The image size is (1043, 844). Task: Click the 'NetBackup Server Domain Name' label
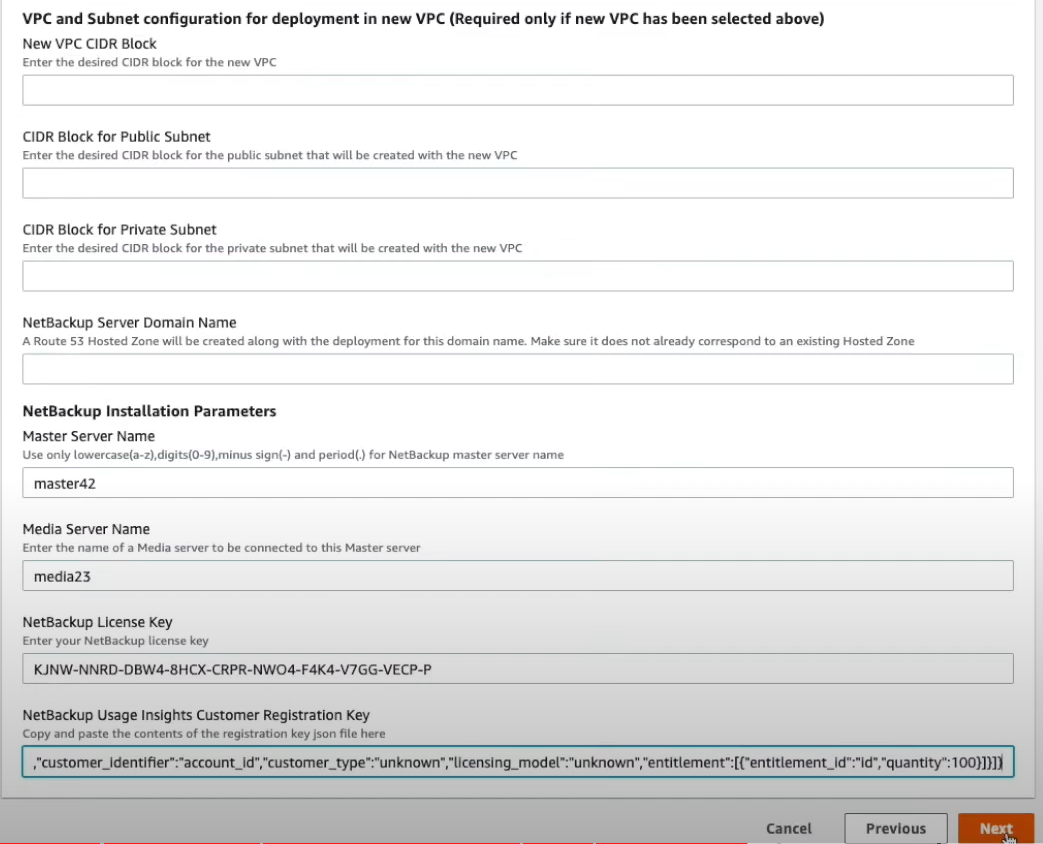[130, 323]
